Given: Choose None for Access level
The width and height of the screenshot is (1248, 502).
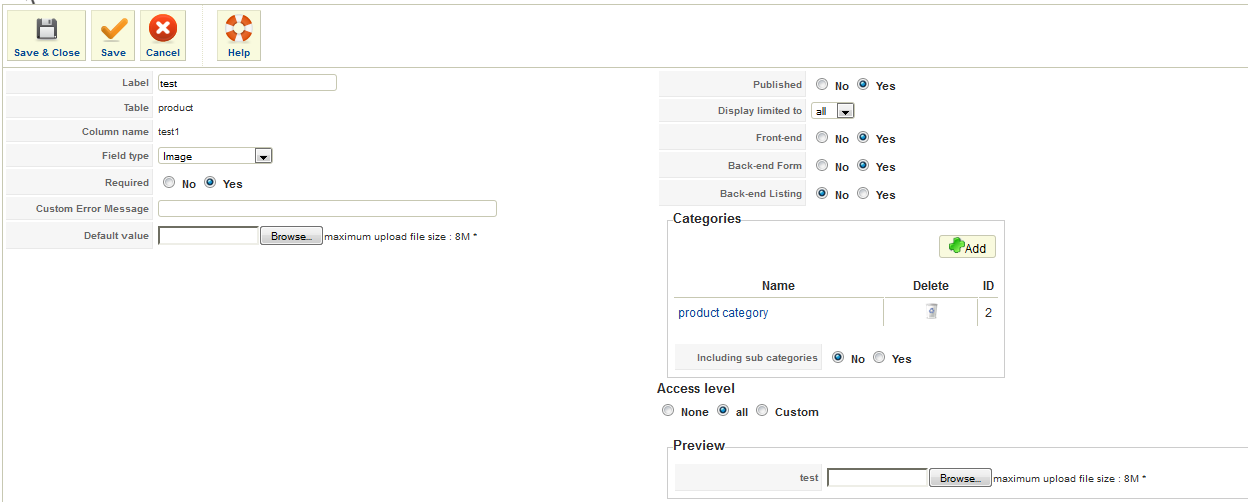Looking at the screenshot, I should [x=668, y=411].
